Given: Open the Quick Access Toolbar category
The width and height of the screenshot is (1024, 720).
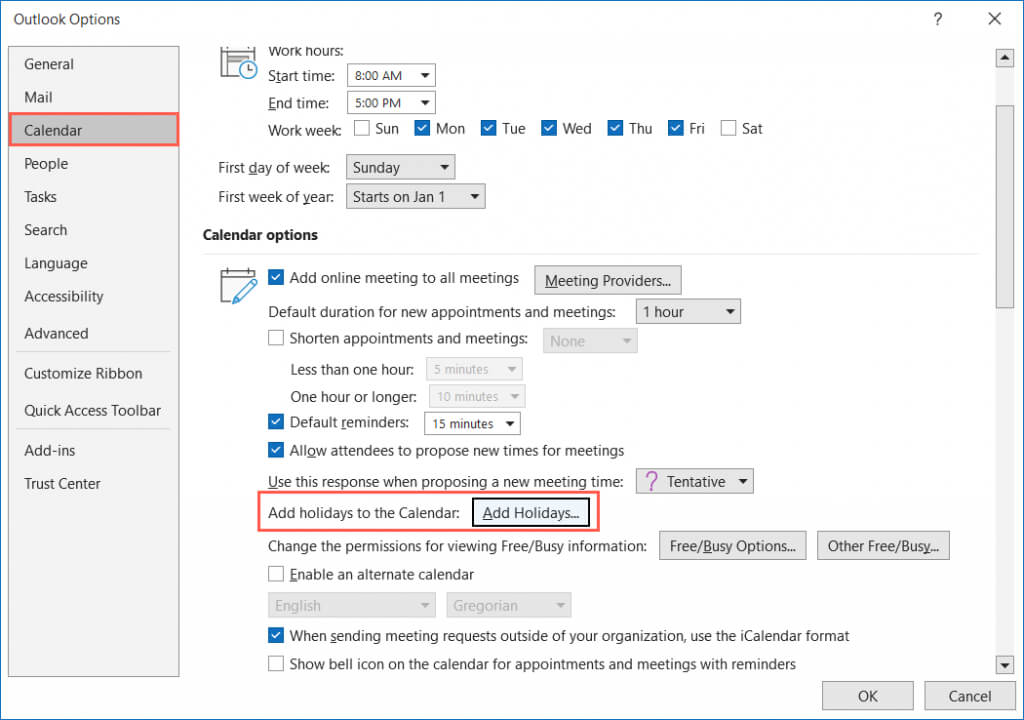Looking at the screenshot, I should 93,410.
